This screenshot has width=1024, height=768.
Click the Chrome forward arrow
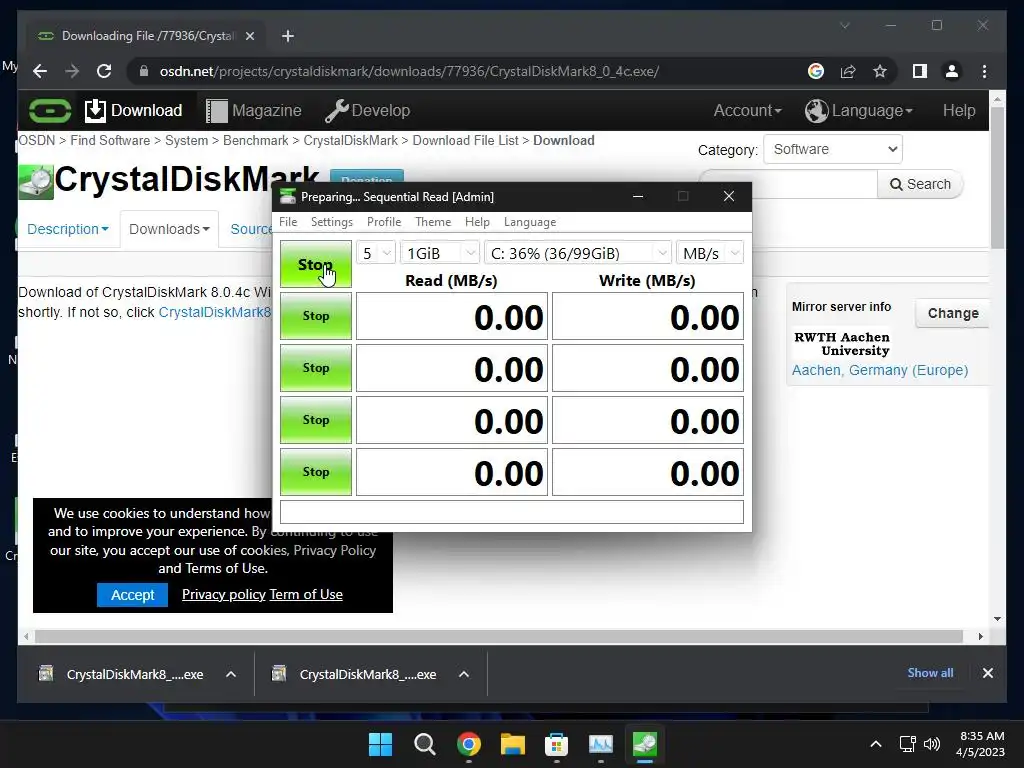coord(72,71)
